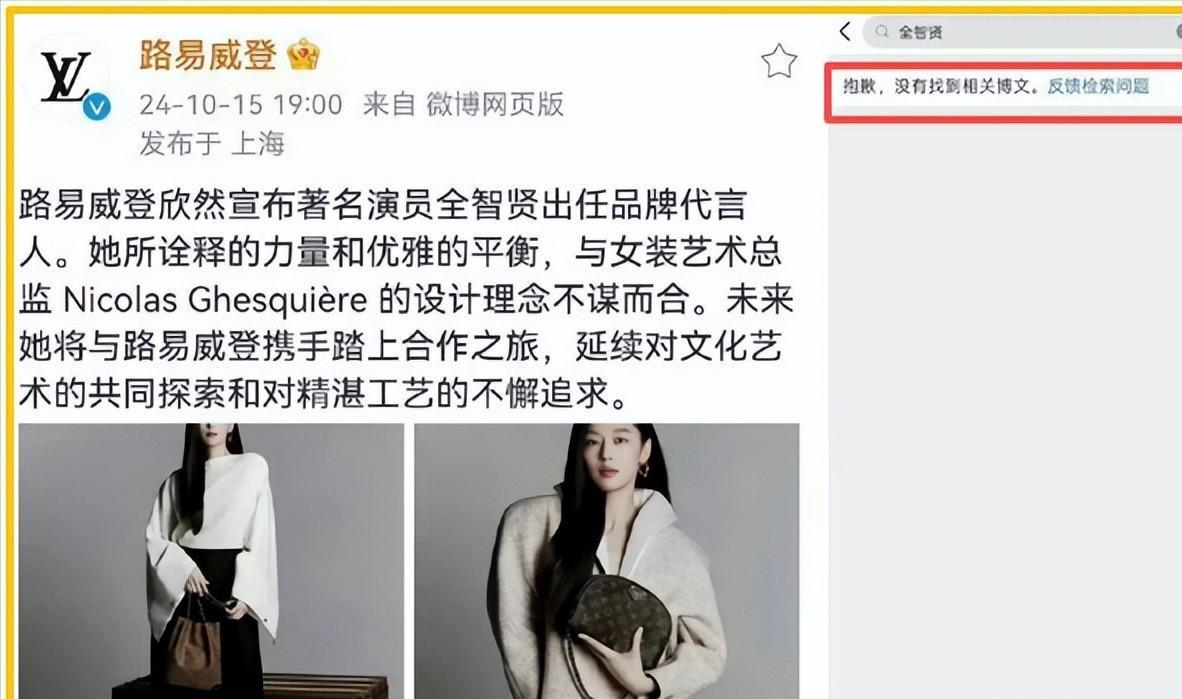Open the left photo with brown handbag

[x=211, y=561]
